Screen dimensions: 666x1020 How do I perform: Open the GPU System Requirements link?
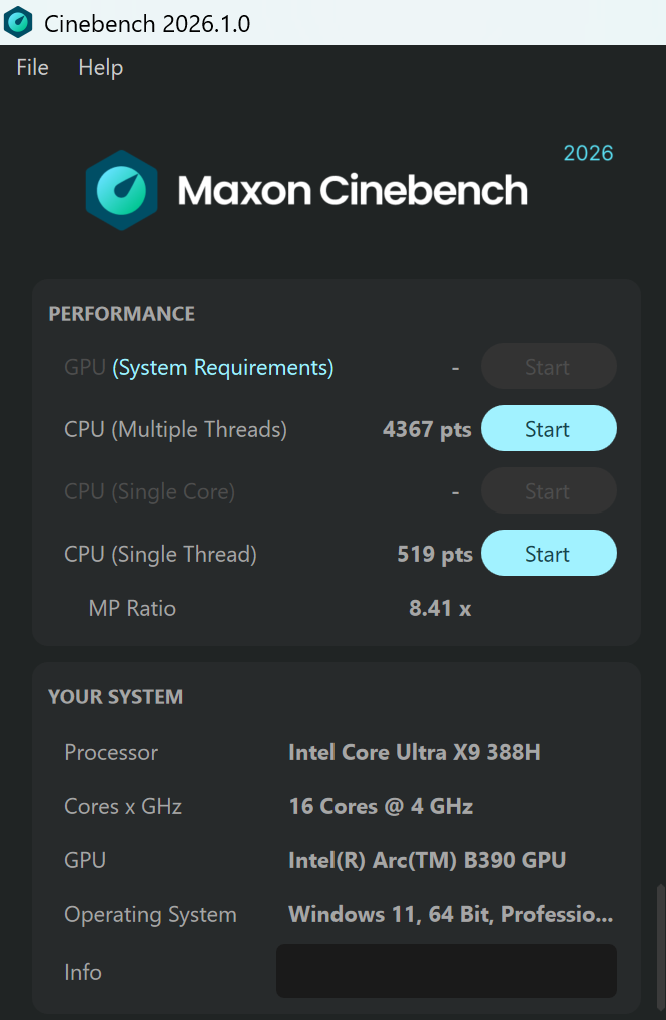pos(222,368)
